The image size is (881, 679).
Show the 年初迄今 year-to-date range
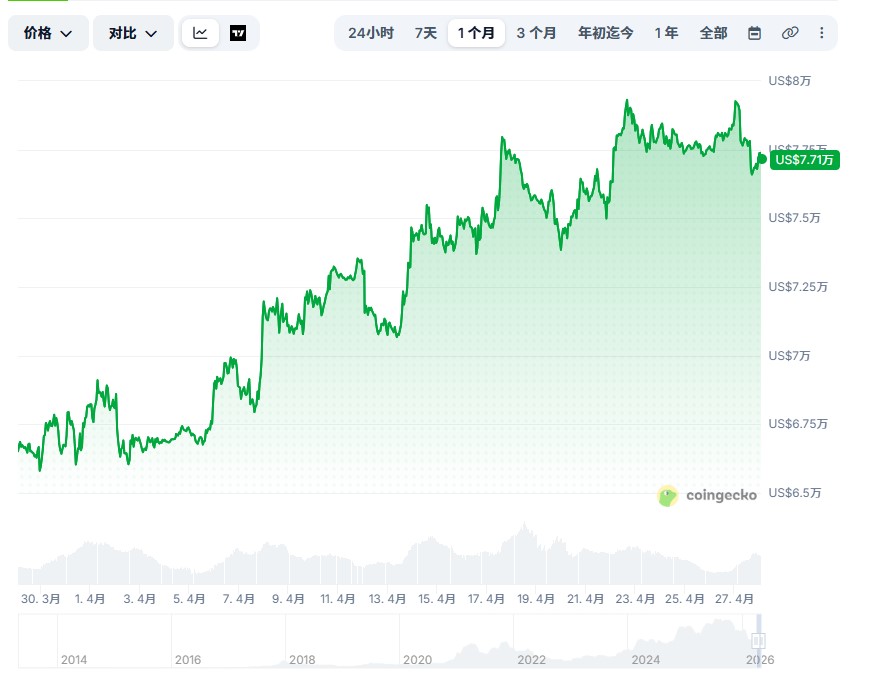pyautogui.click(x=605, y=33)
